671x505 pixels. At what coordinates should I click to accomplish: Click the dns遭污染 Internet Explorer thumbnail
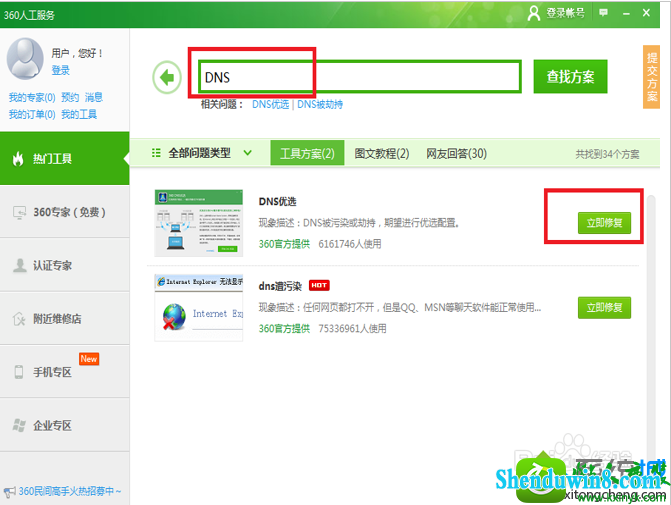(199, 308)
